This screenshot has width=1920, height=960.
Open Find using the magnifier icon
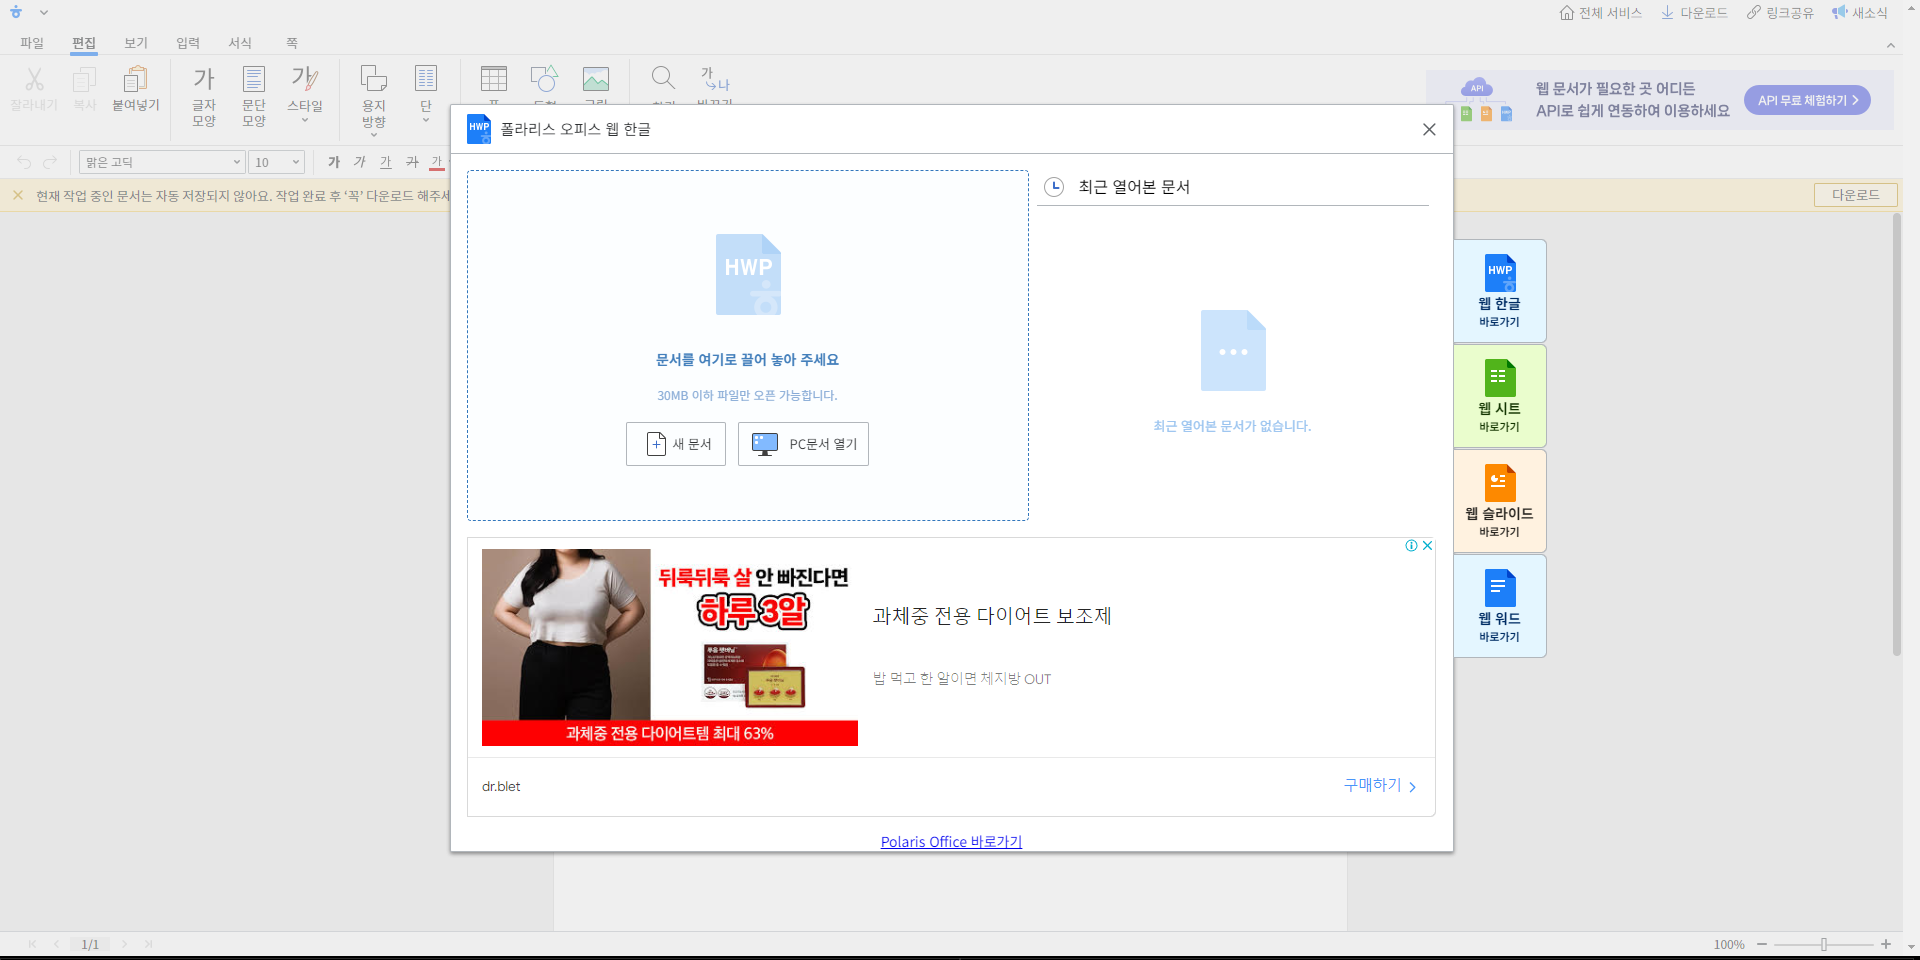pos(663,80)
